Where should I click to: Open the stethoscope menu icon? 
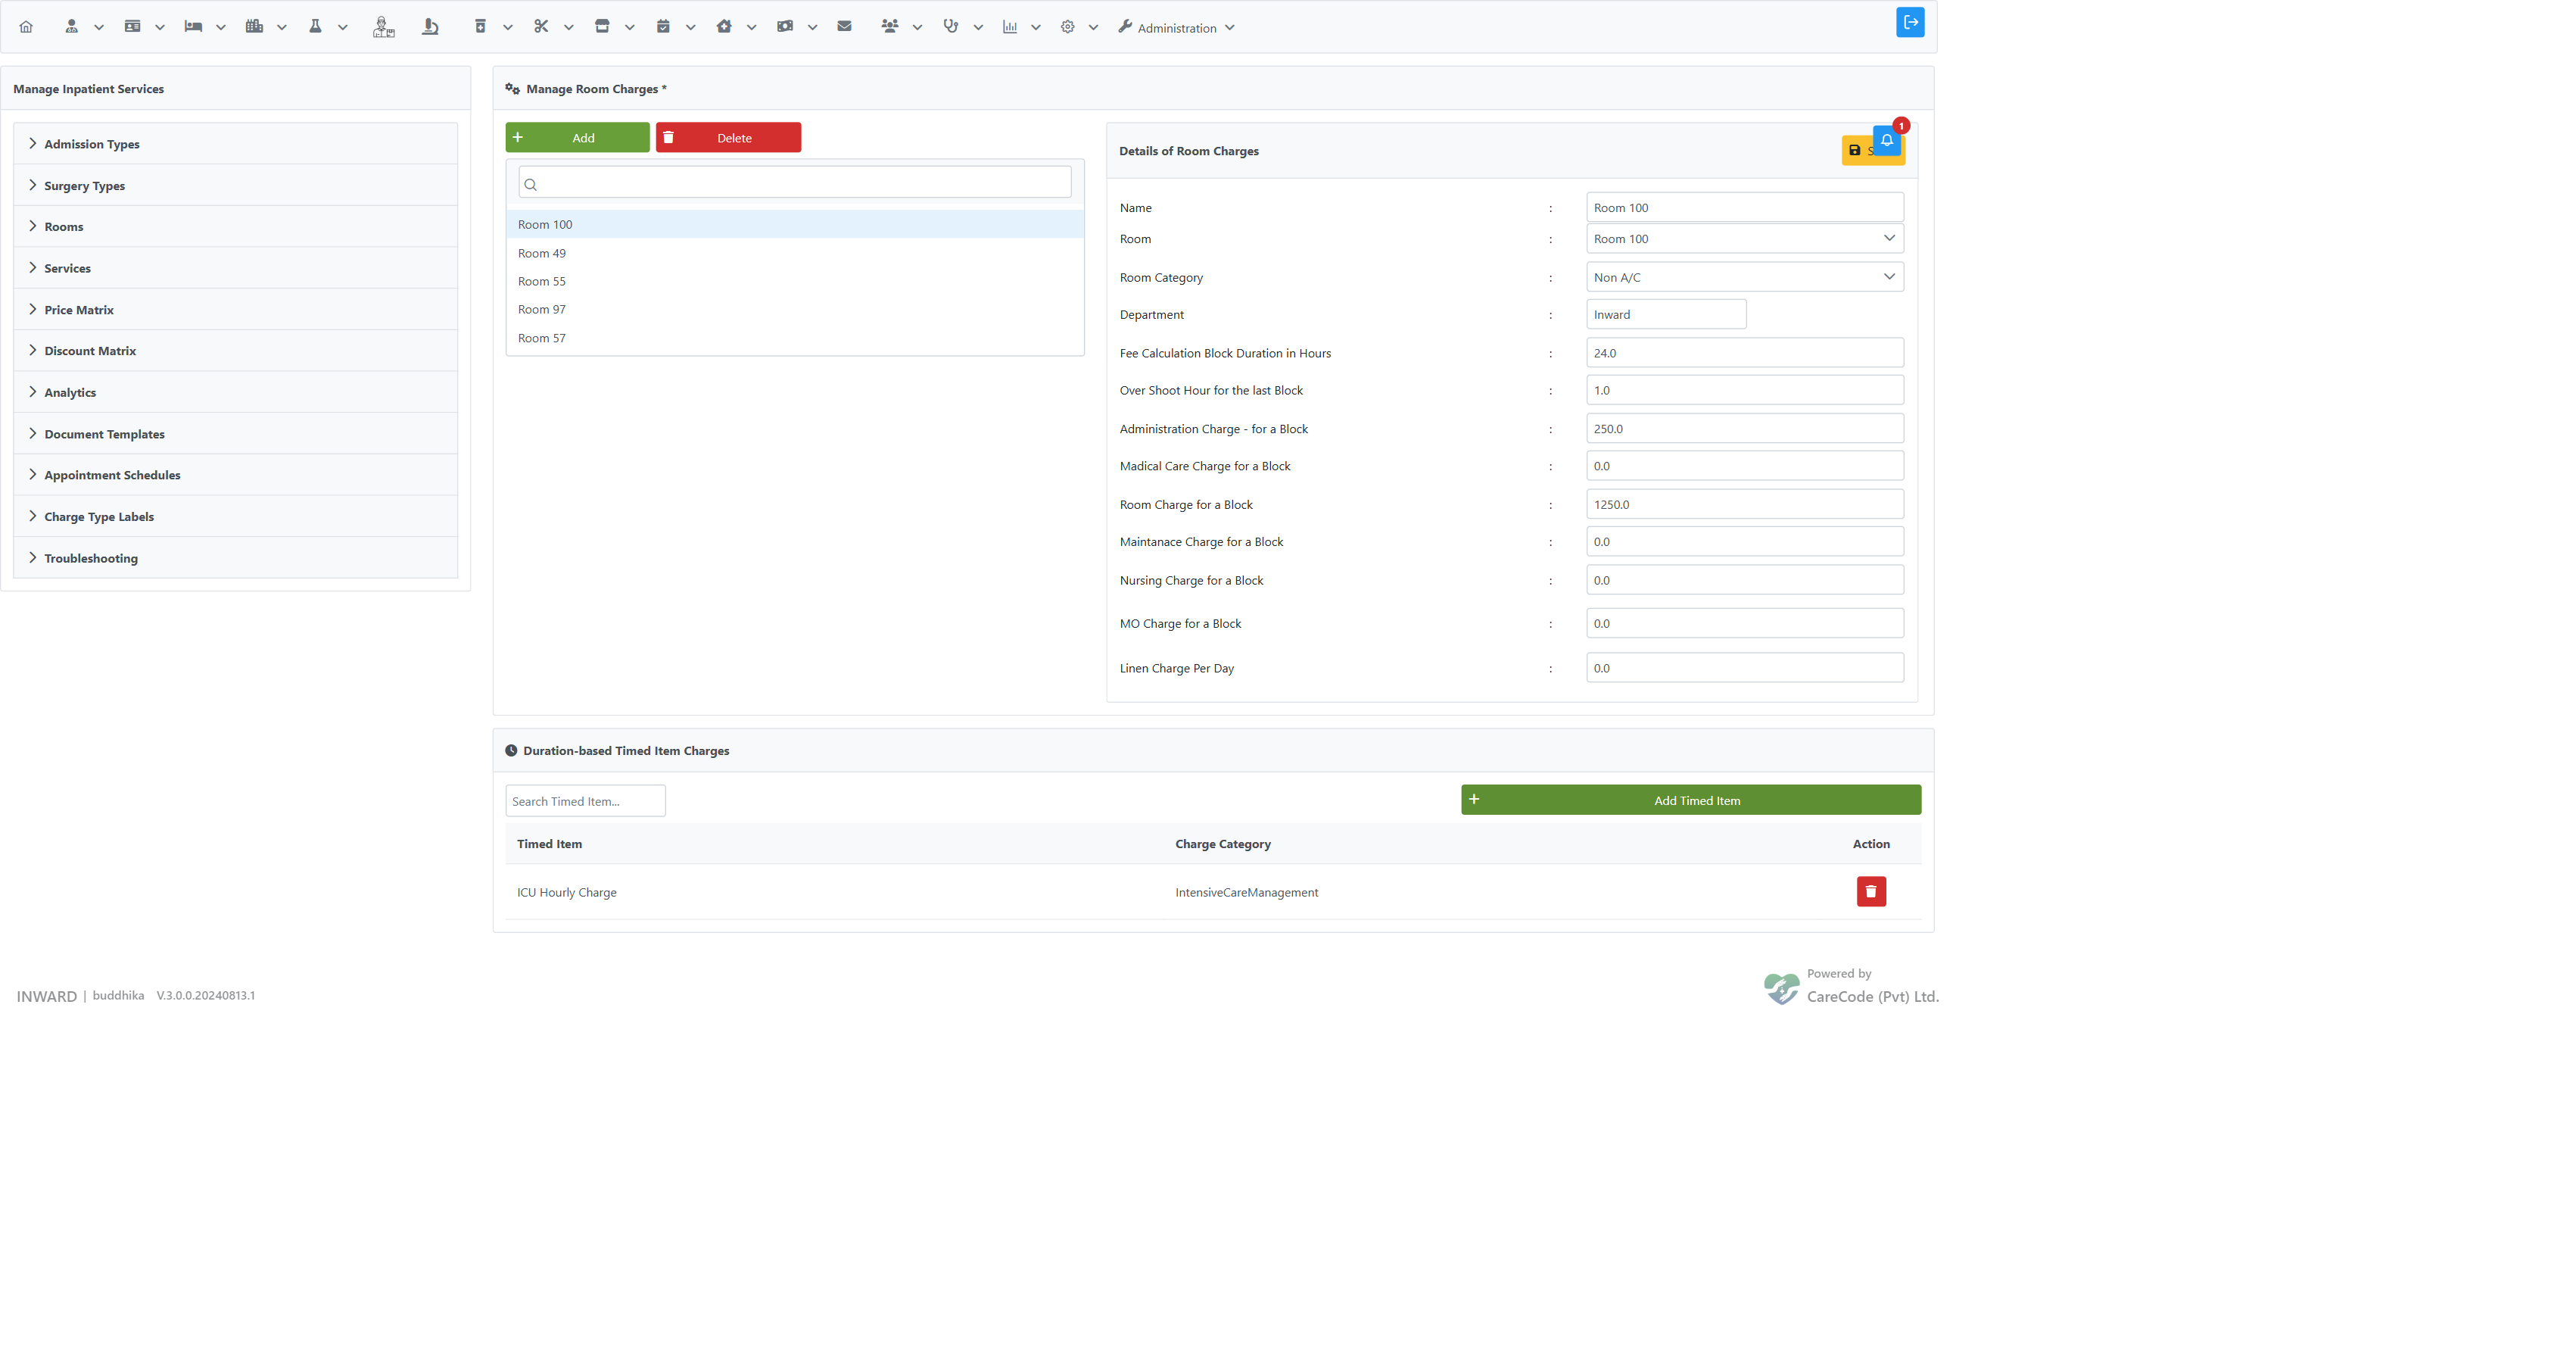point(950,27)
